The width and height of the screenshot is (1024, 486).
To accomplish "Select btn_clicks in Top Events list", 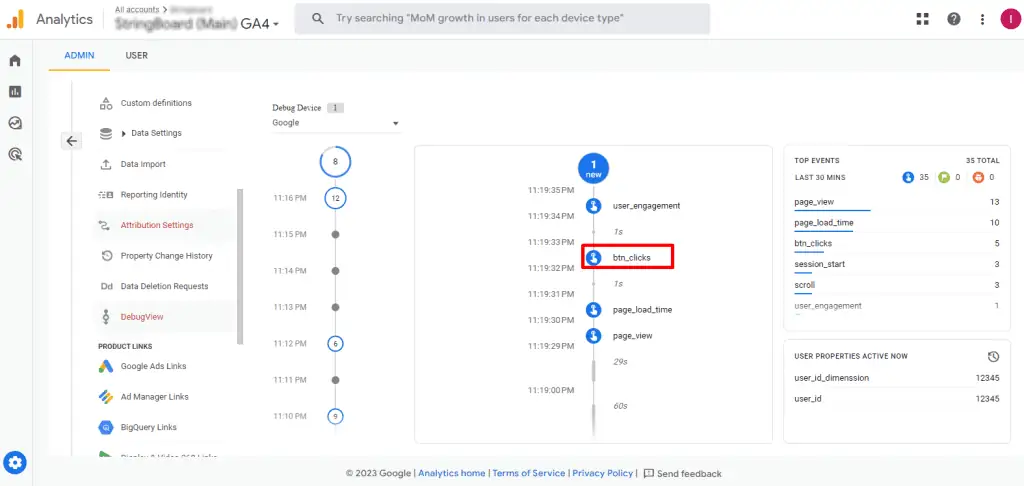I will coord(813,244).
